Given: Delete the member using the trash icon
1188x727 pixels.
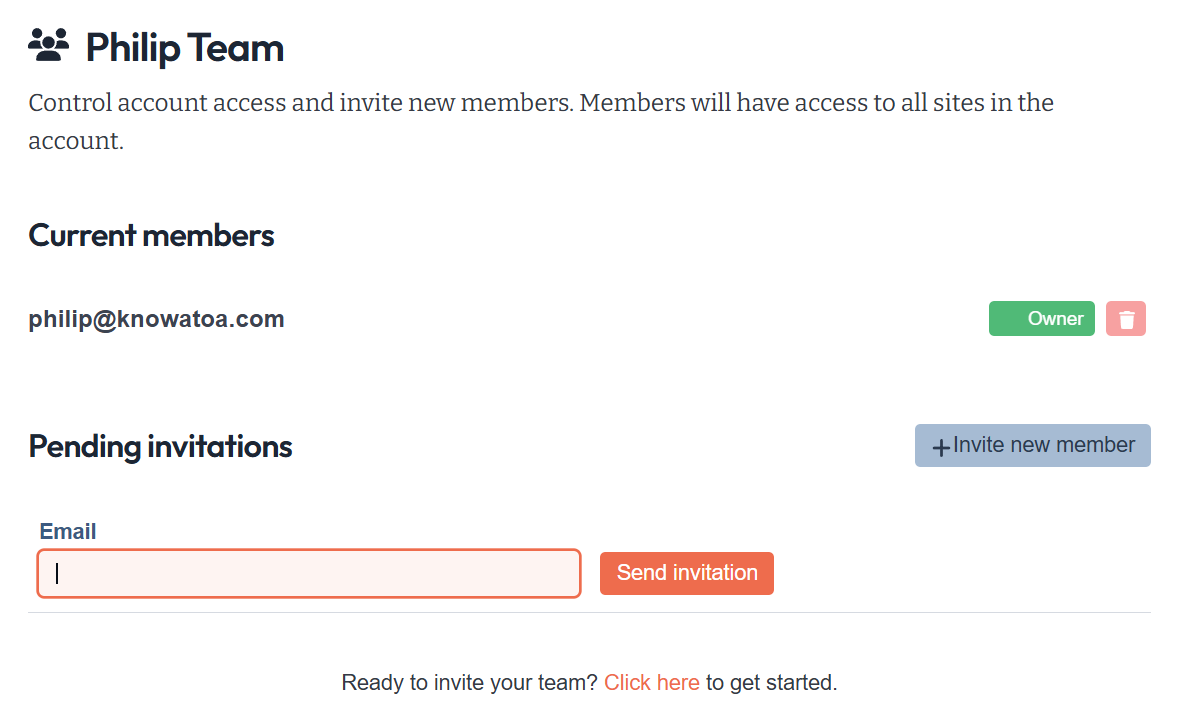Looking at the screenshot, I should 1126,319.
